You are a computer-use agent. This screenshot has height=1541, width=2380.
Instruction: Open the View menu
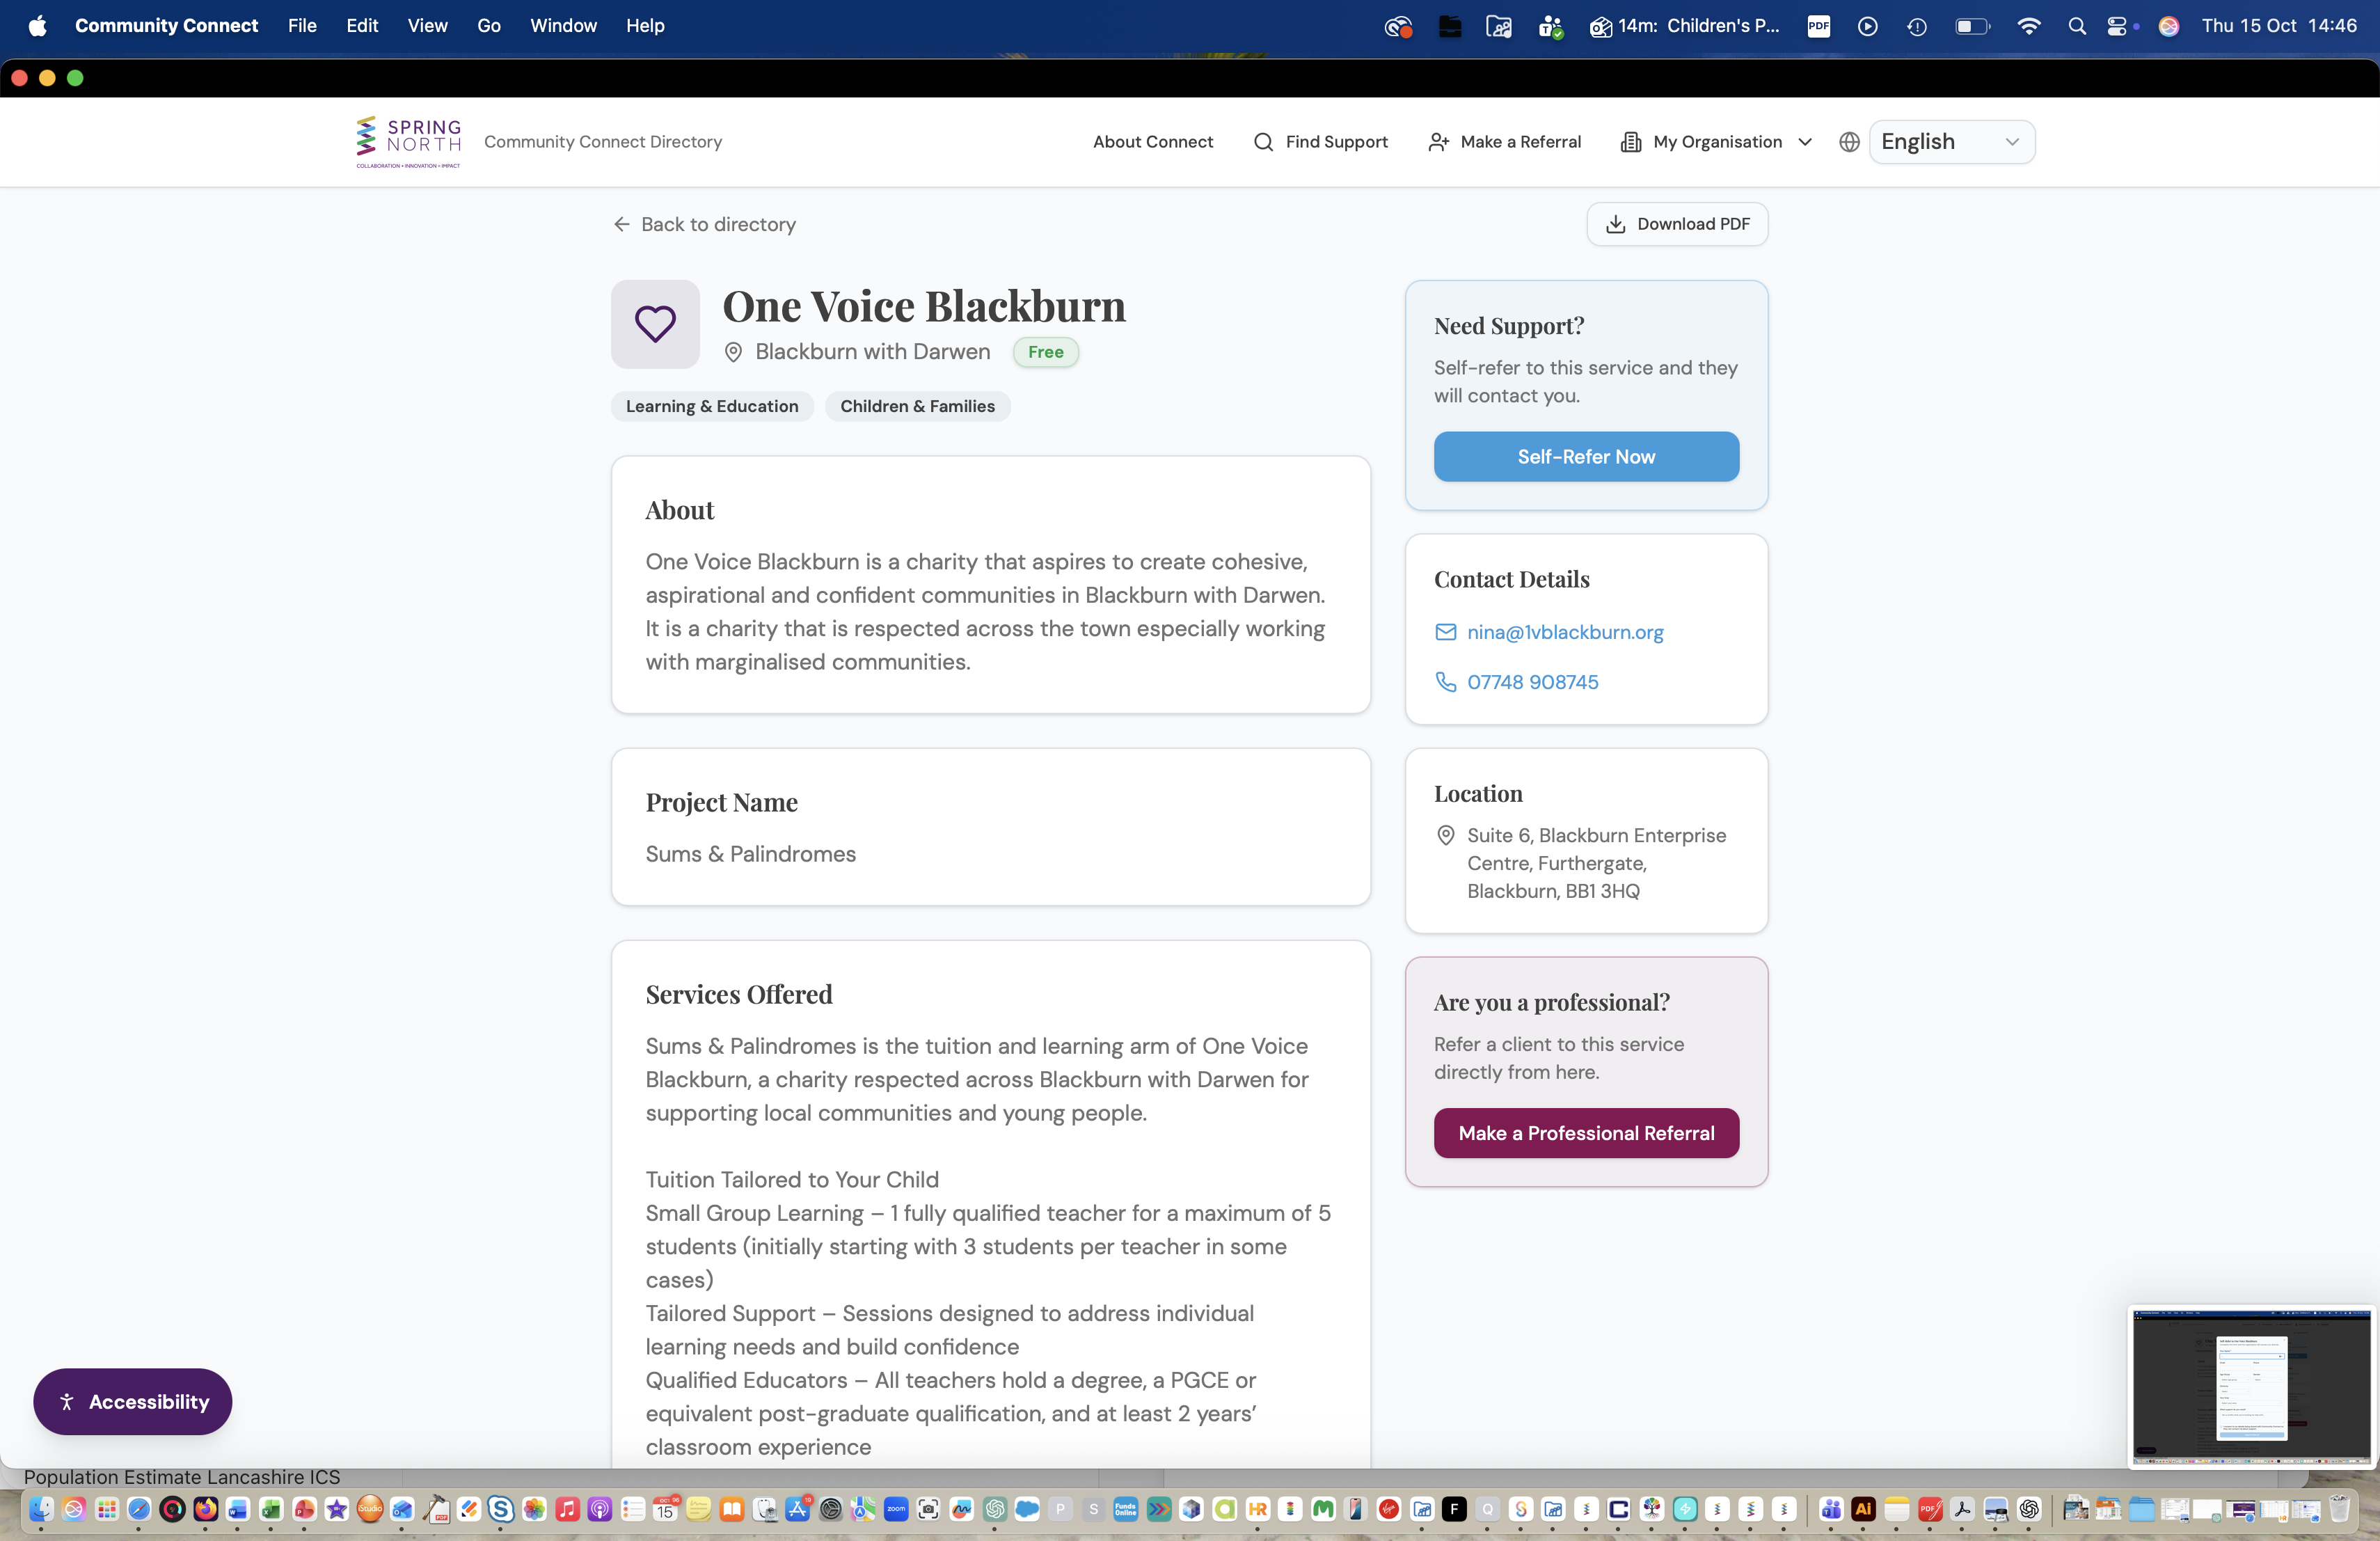pyautogui.click(x=427, y=26)
